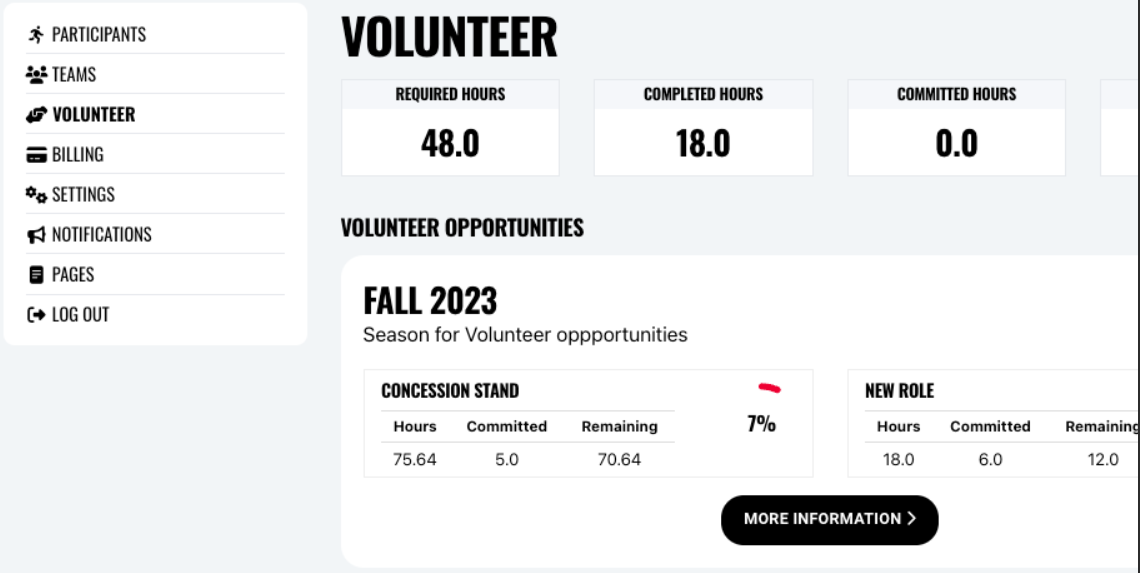The height and width of the screenshot is (573, 1140).
Task: Click the Completed Hours stat card
Action: click(703, 128)
